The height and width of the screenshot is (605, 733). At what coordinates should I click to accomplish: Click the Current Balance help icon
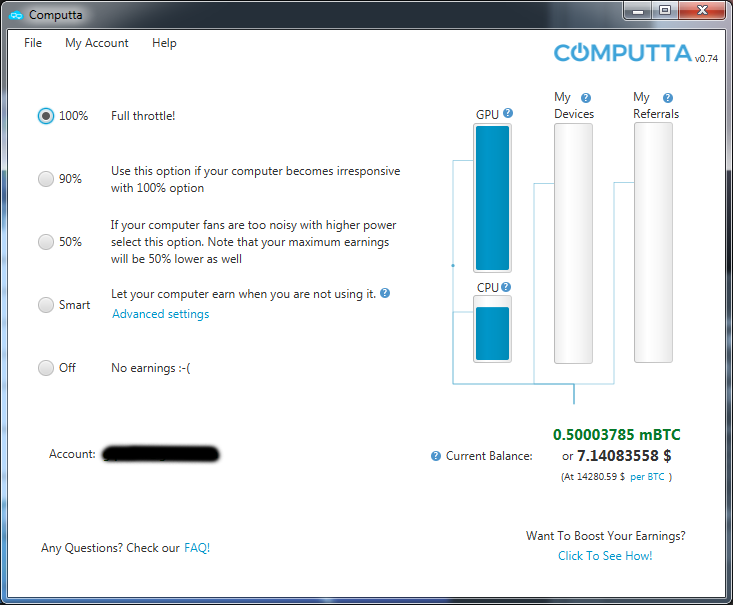tap(436, 456)
